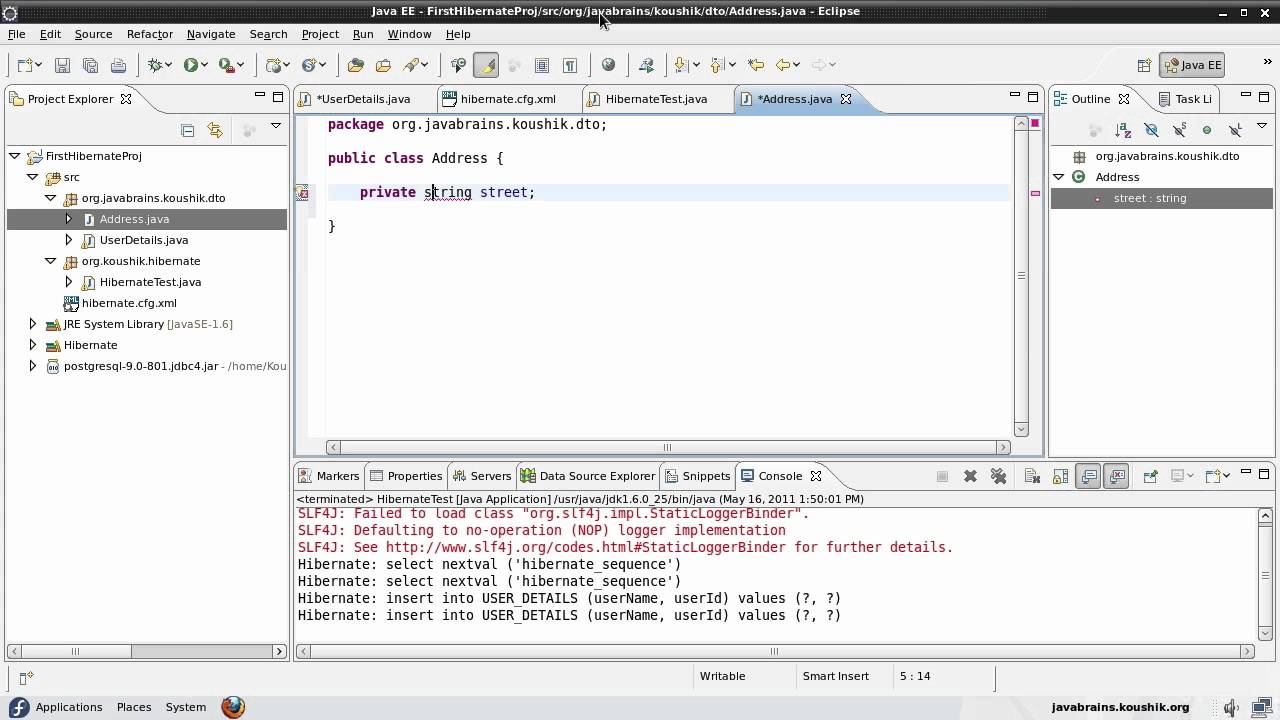The image size is (1280, 720).
Task: Collapse the src folder node
Action: click(33, 177)
